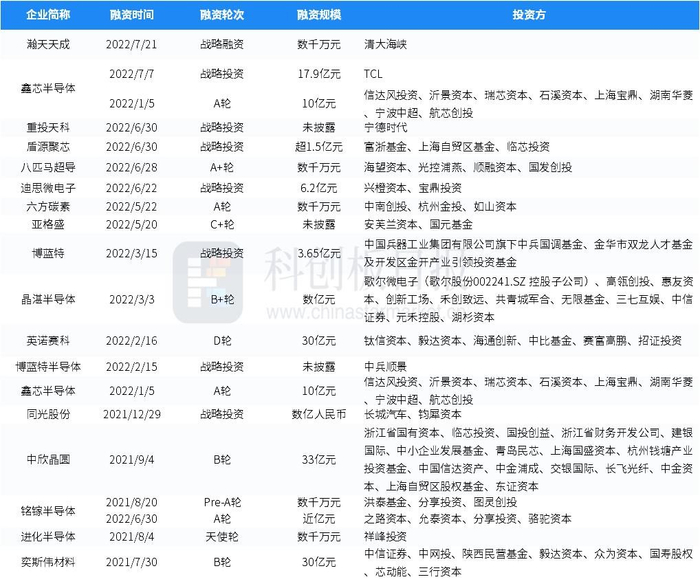
Task: Click the date 2022/6/28
Action: tap(132, 167)
